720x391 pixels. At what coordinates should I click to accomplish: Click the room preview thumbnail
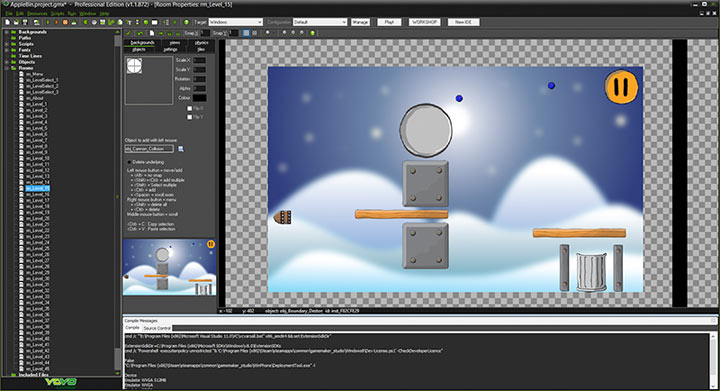pyautogui.click(x=169, y=267)
